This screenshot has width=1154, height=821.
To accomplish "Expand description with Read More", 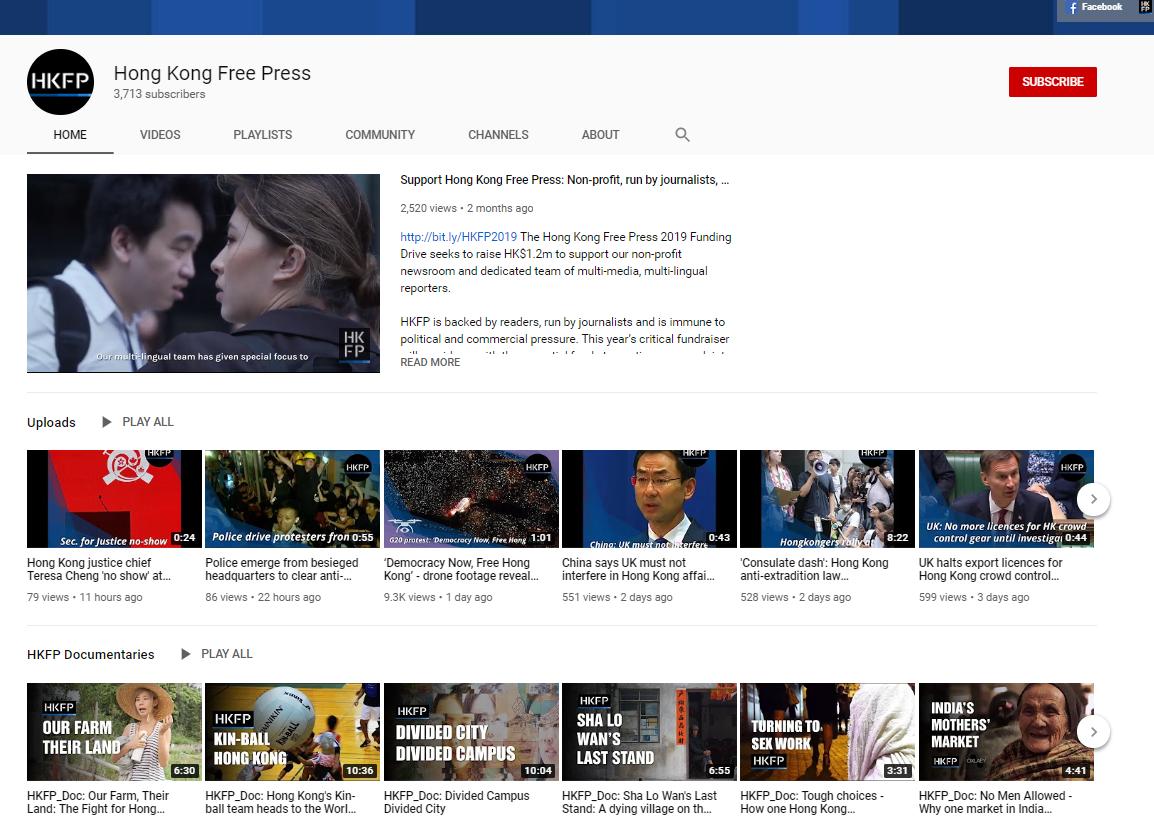I will coord(430,362).
